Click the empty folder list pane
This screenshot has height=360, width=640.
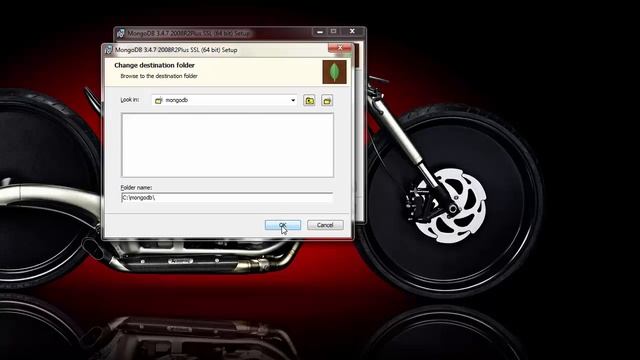click(x=227, y=145)
